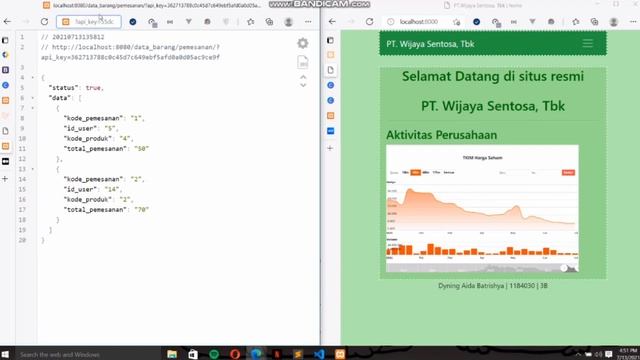640x360 pixels.
Task: Select 1m zoom range on stock chart
Action: point(405,173)
